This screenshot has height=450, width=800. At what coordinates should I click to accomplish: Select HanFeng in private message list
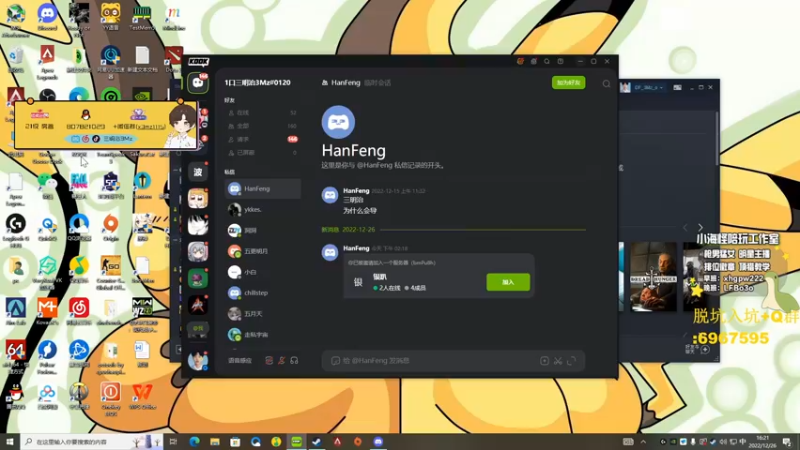[x=263, y=189]
